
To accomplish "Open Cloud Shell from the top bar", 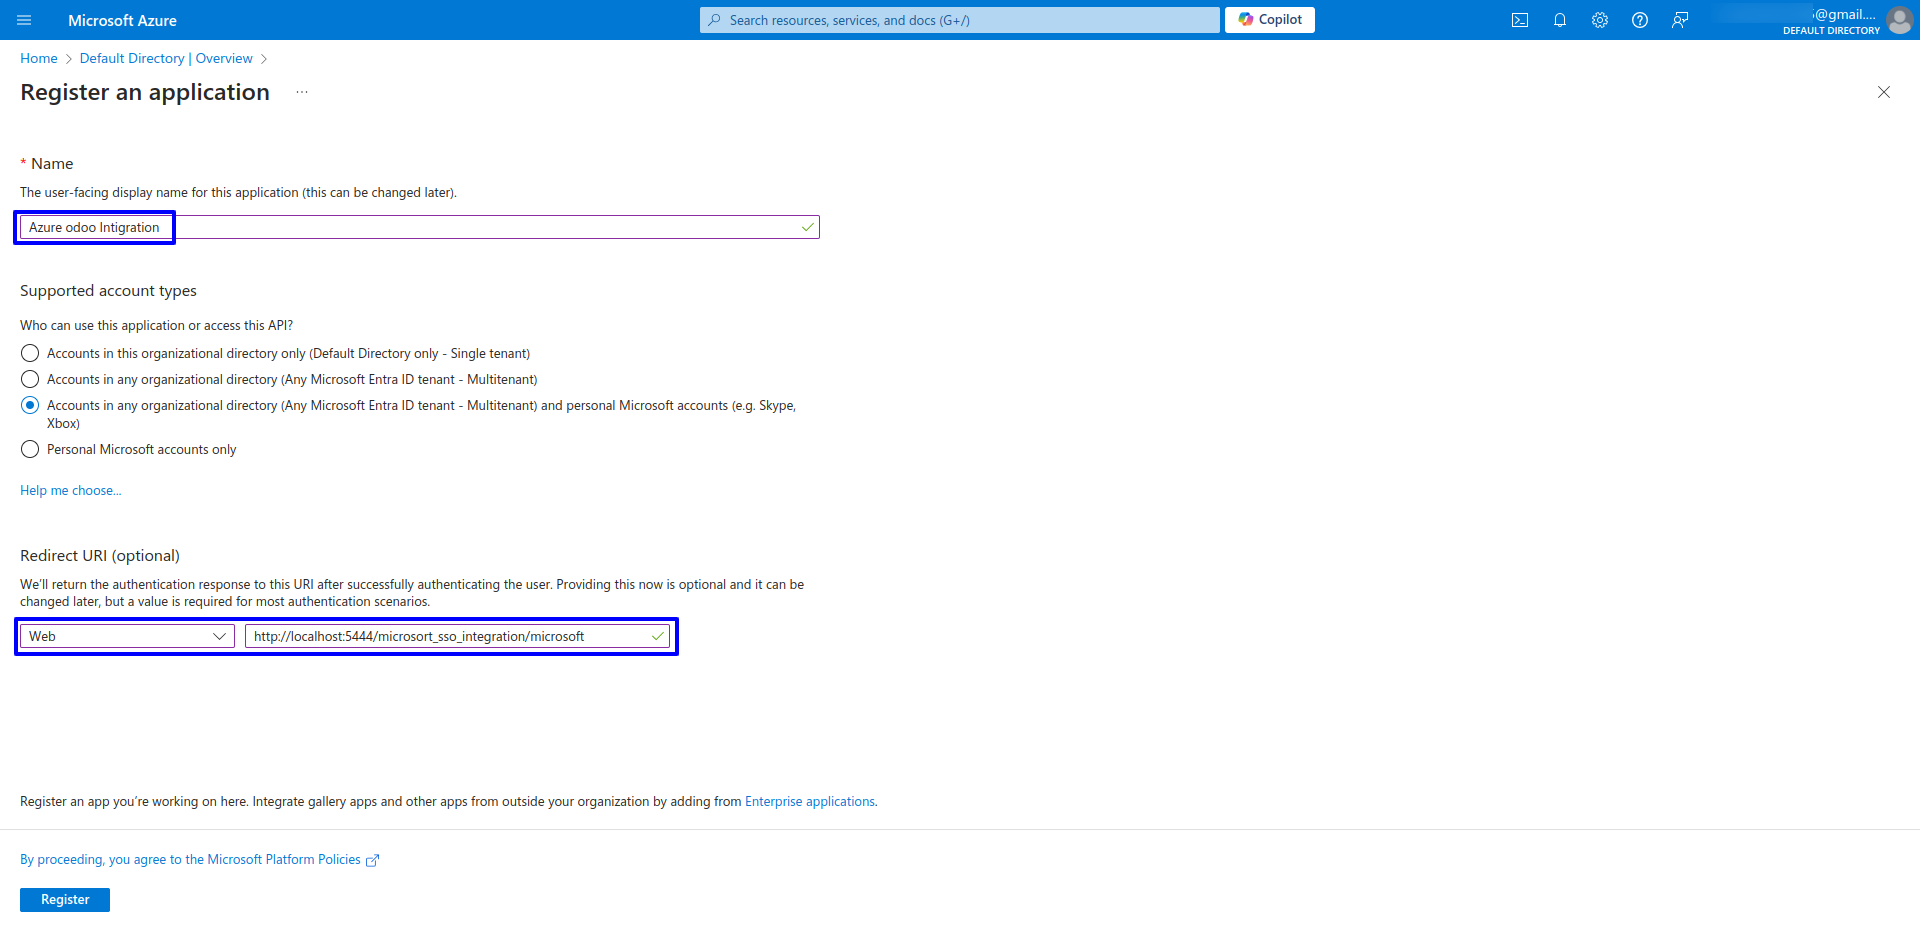I will point(1520,20).
